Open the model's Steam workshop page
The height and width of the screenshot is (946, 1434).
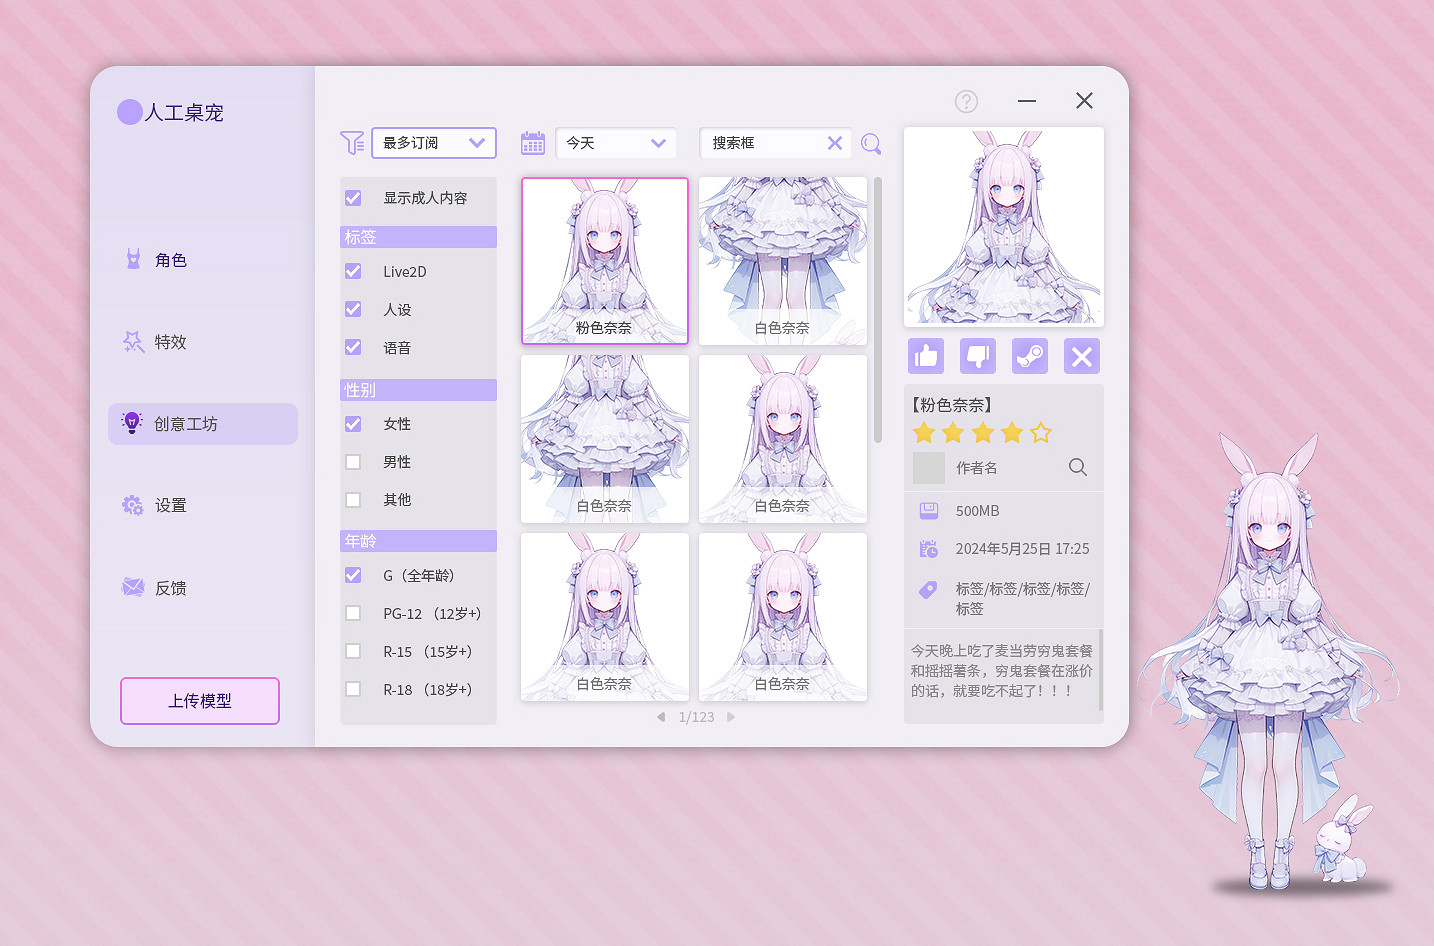[x=1029, y=355]
